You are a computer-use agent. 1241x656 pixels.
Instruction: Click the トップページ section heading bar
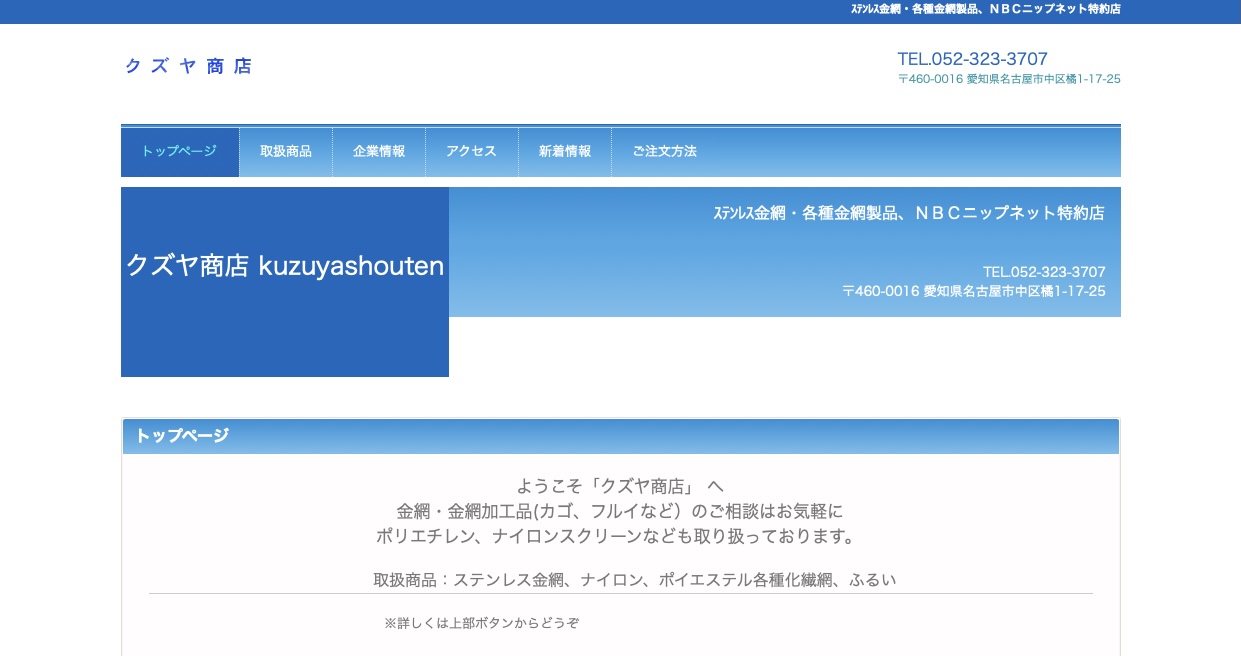(x=181, y=436)
